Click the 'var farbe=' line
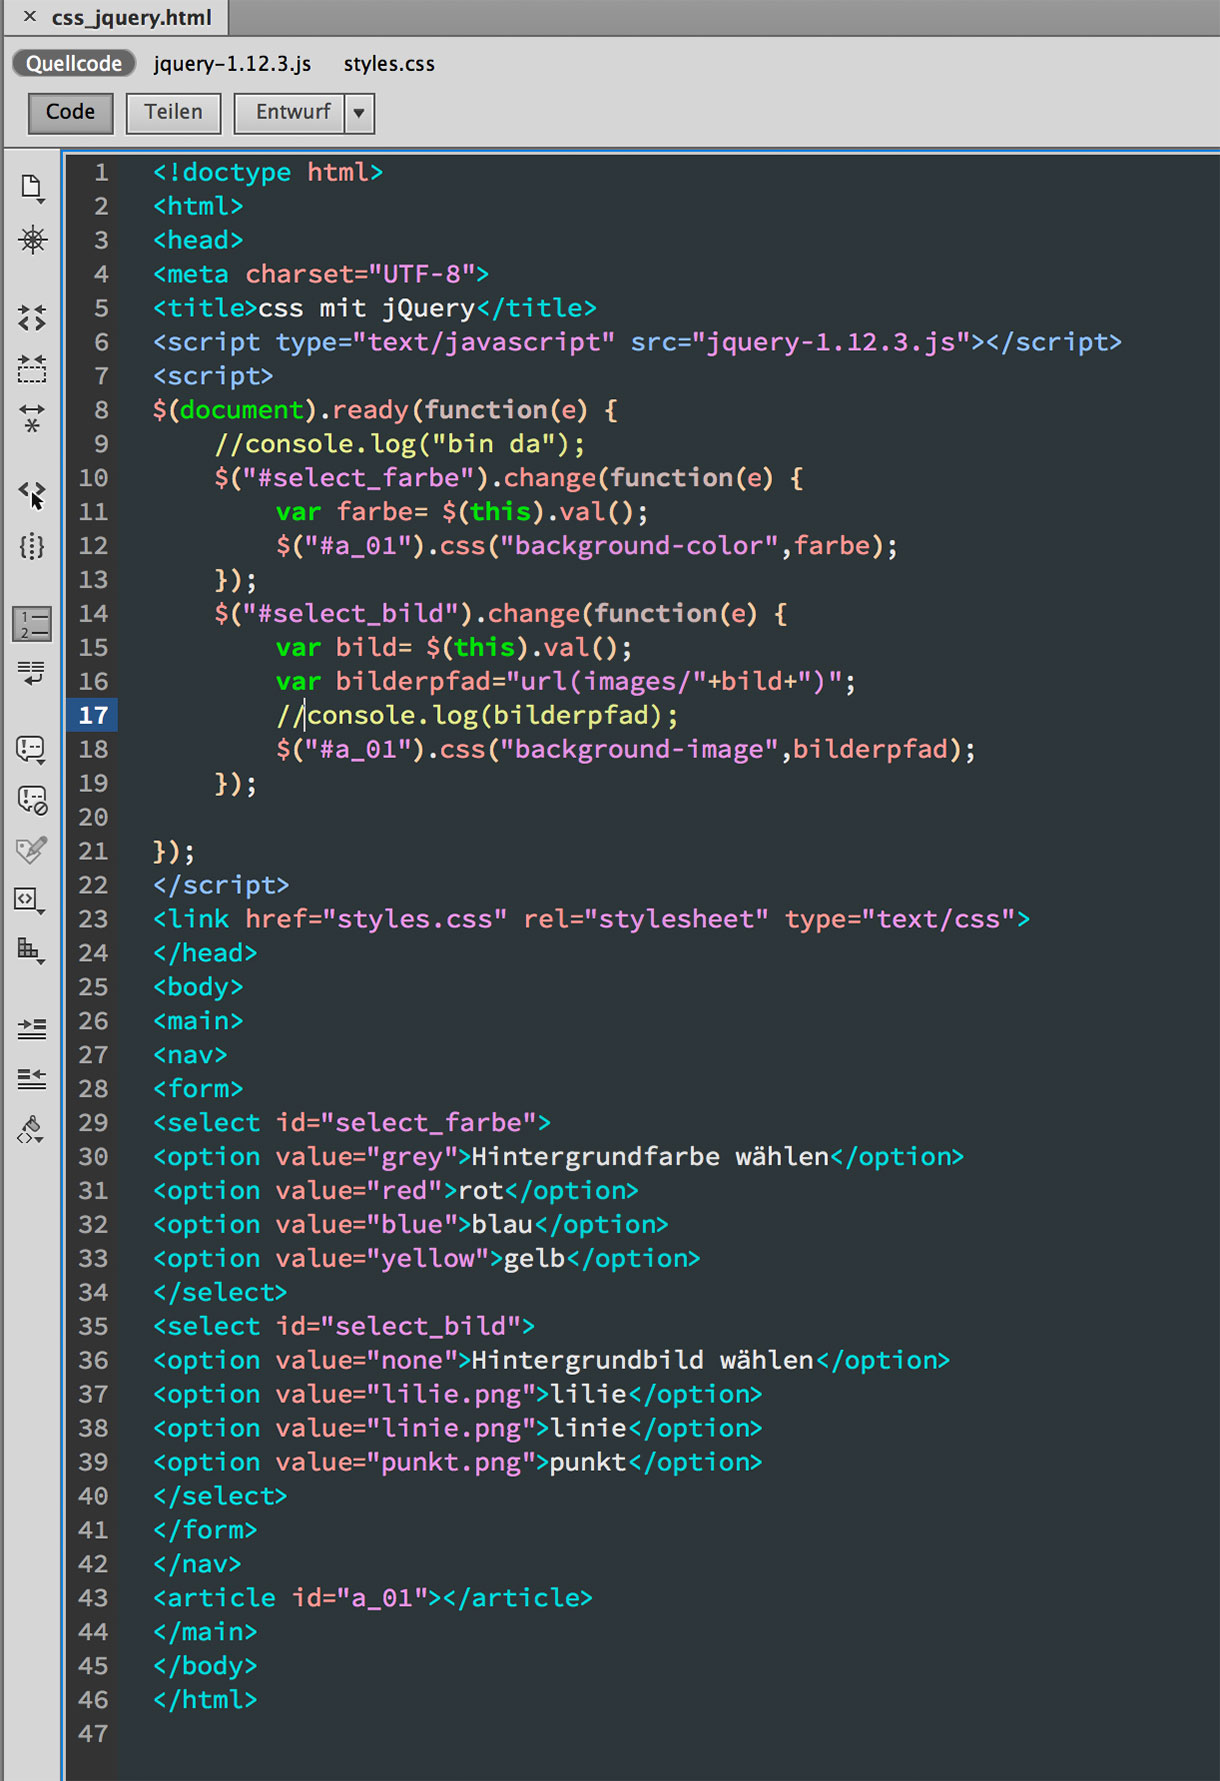Image resolution: width=1220 pixels, height=1781 pixels. coord(462,512)
